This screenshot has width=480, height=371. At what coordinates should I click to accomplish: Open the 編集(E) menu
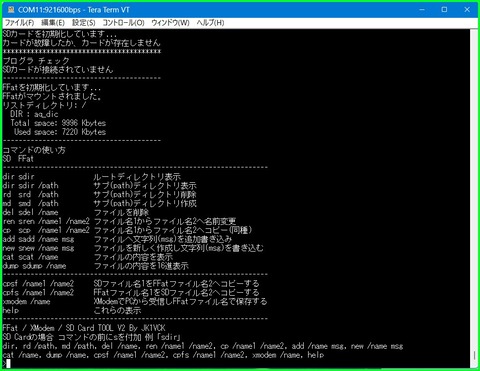53,23
